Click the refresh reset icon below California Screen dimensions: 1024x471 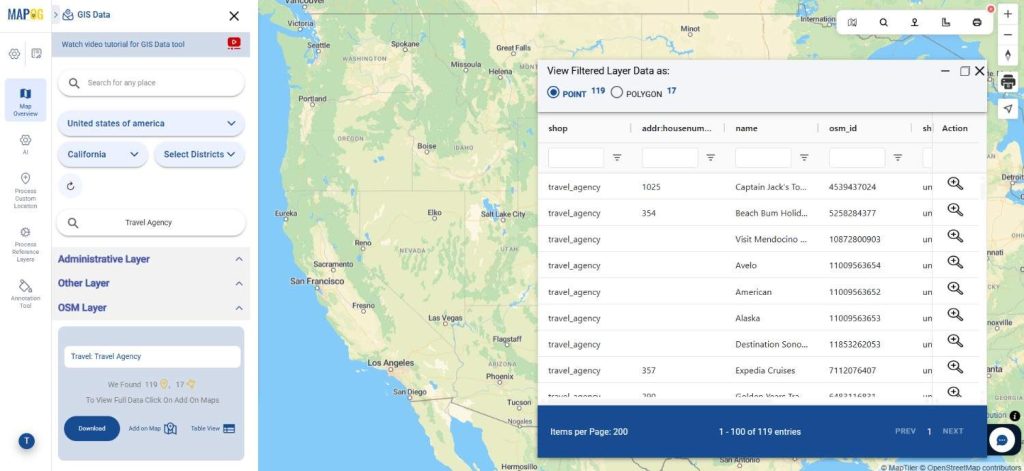click(71, 186)
